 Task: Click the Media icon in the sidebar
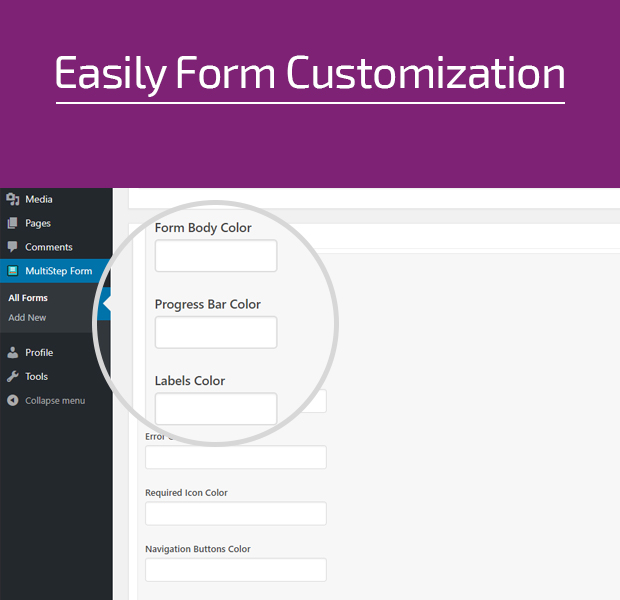tap(13, 199)
